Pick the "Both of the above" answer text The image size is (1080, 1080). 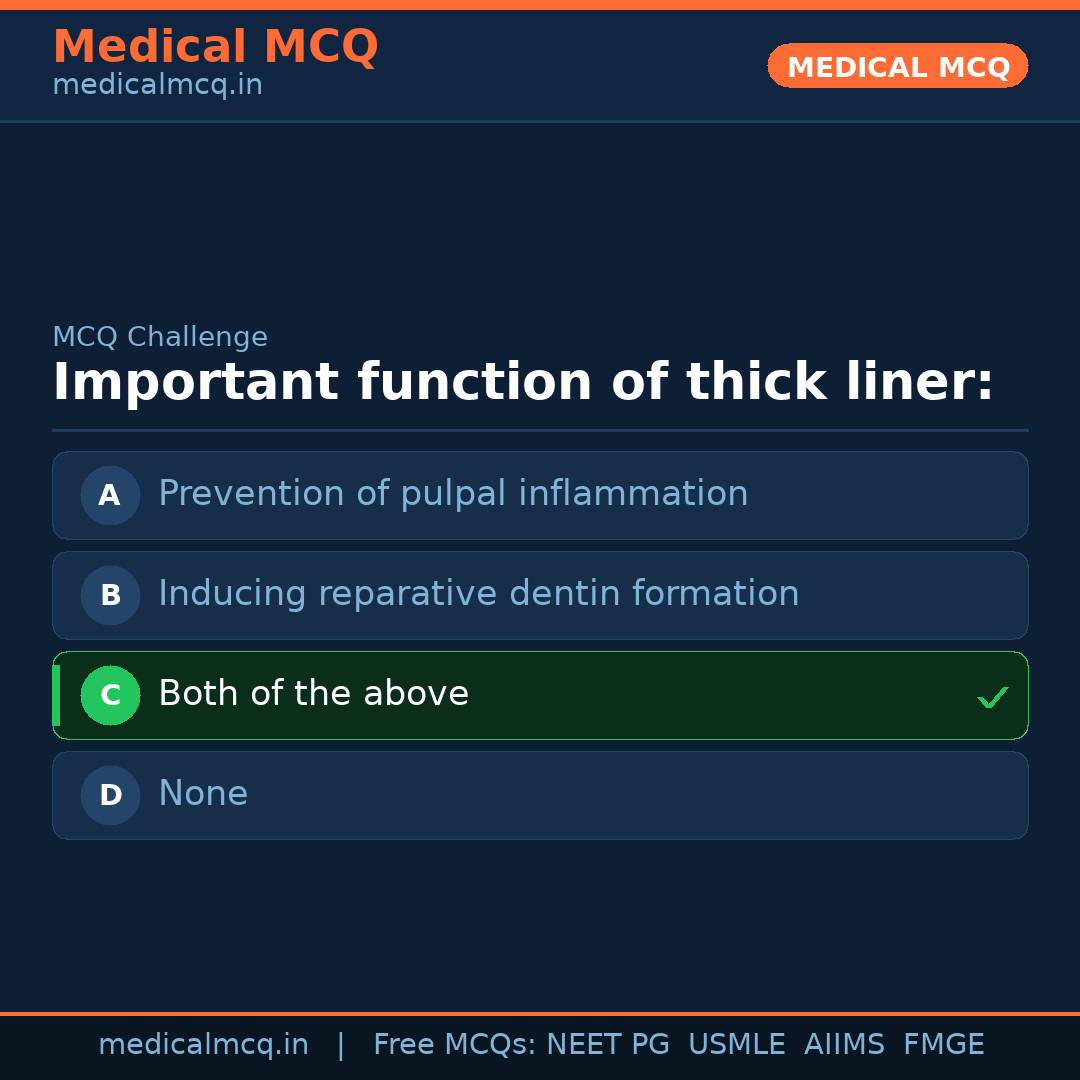(x=313, y=694)
